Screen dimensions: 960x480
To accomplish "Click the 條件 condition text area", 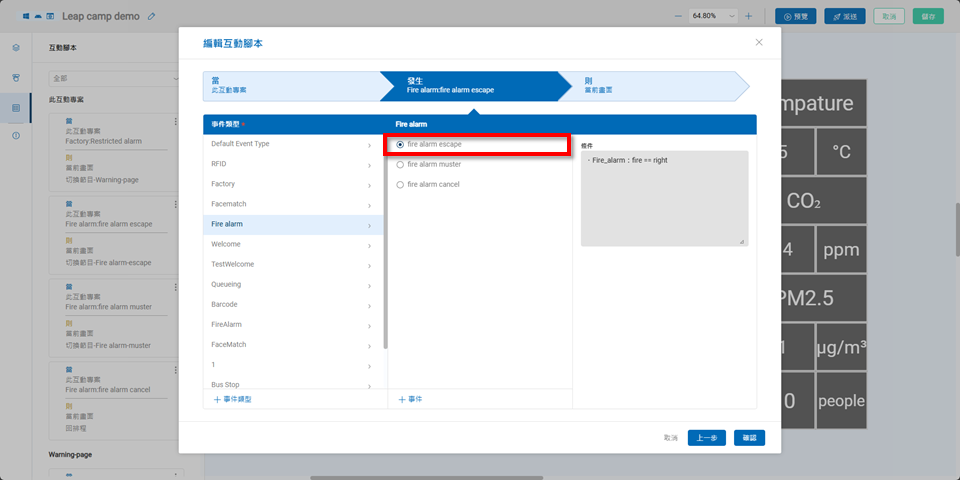I will pyautogui.click(x=663, y=198).
